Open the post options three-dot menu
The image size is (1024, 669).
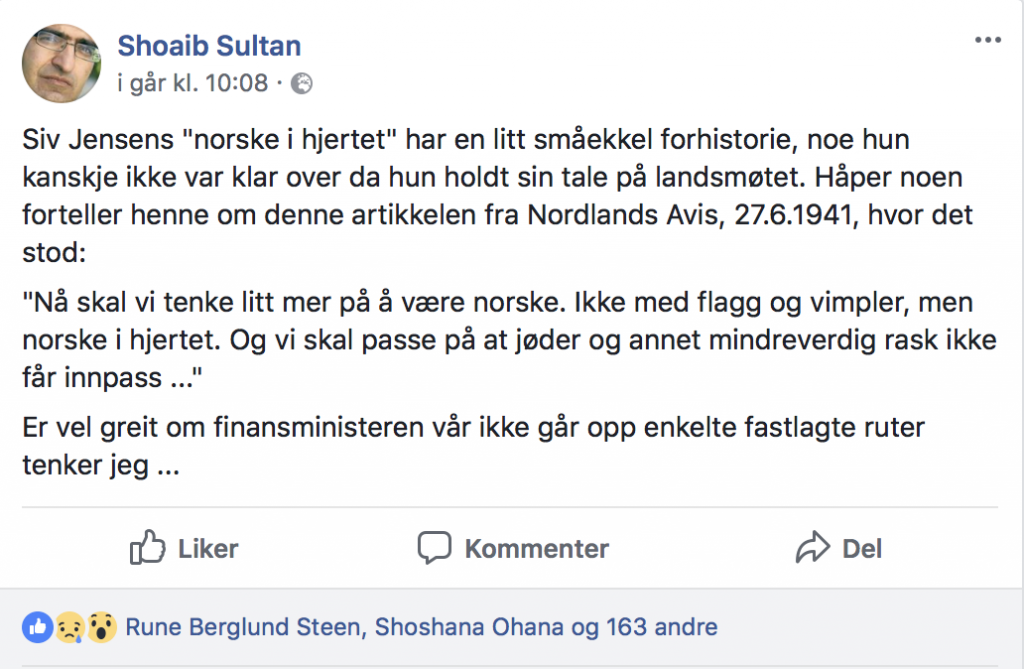coord(987,40)
